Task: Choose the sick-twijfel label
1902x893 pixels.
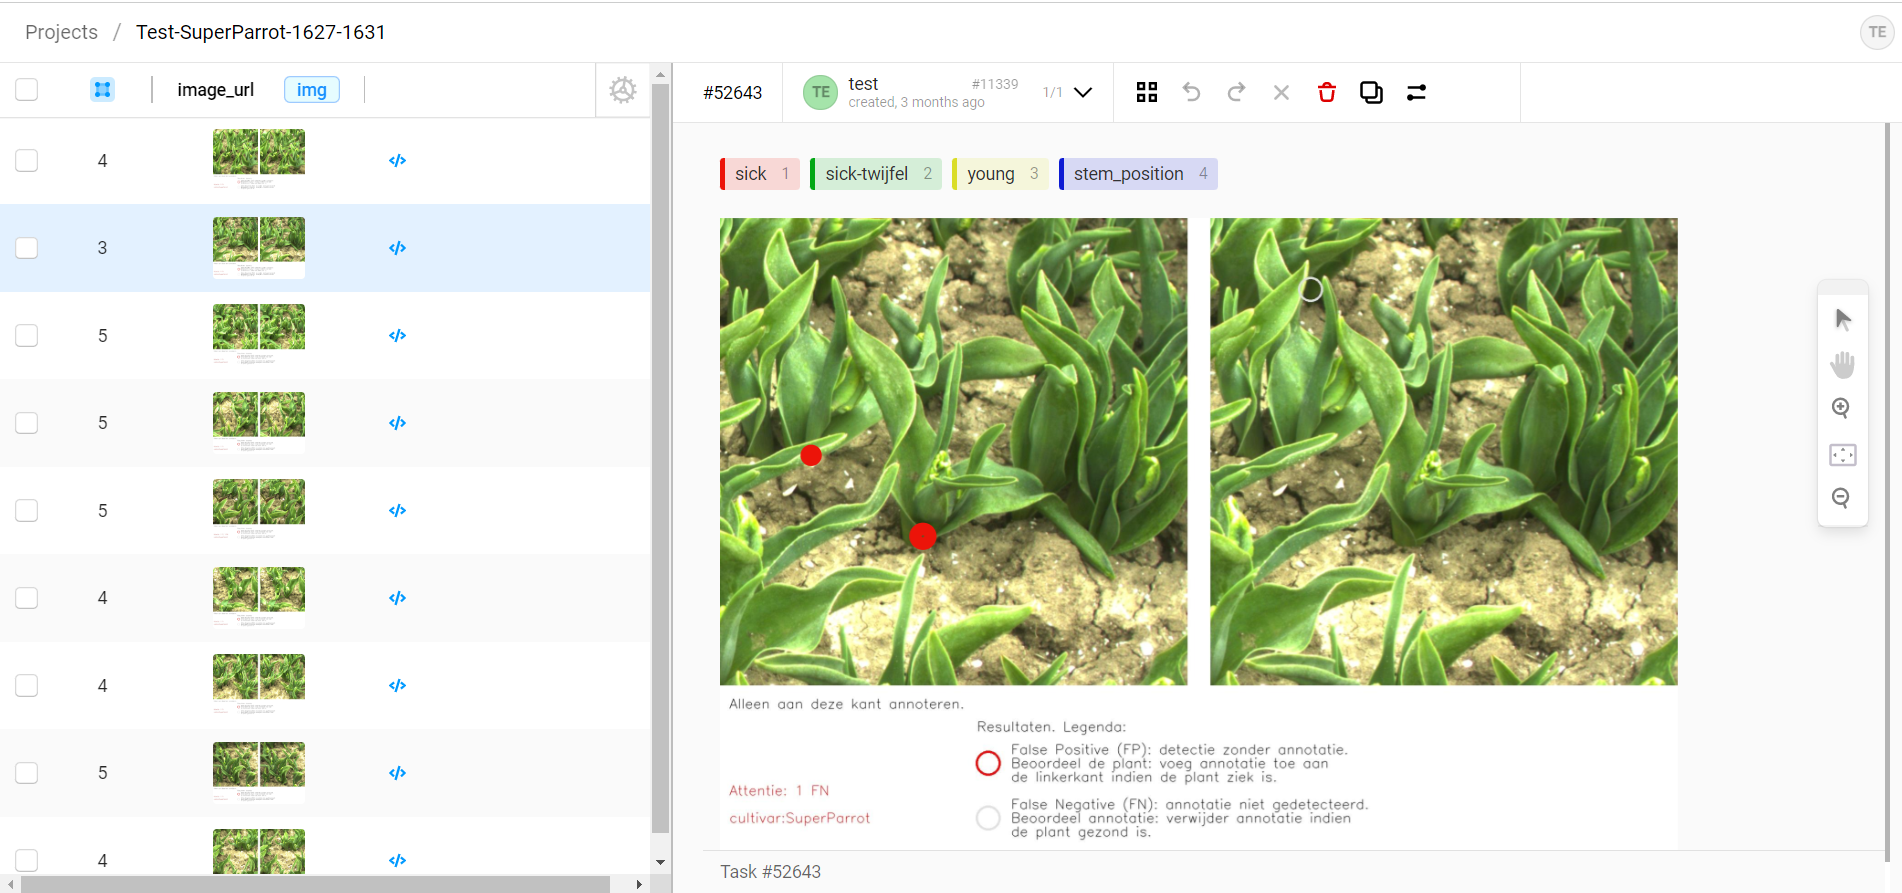Action: tap(876, 174)
